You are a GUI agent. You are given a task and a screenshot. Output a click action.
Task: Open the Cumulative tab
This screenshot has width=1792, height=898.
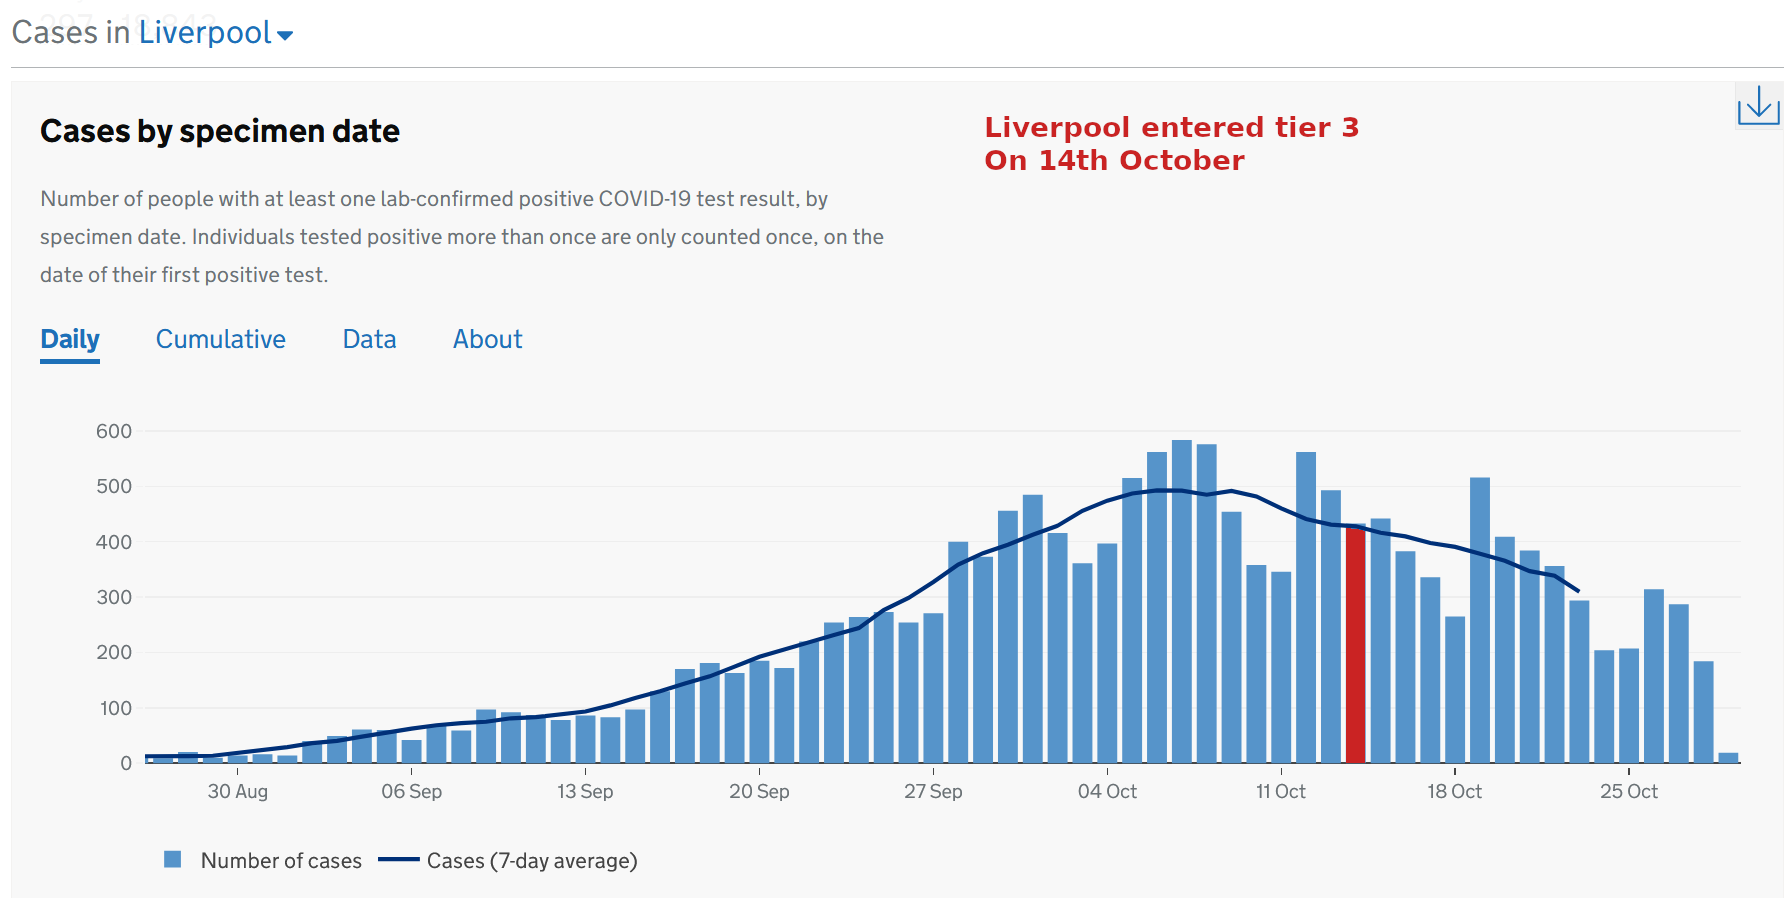coord(221,340)
